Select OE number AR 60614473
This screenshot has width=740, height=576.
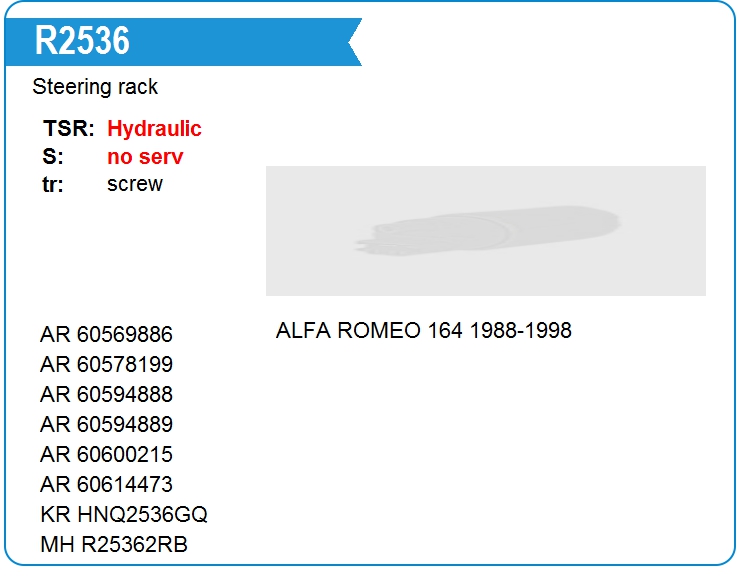point(107,484)
